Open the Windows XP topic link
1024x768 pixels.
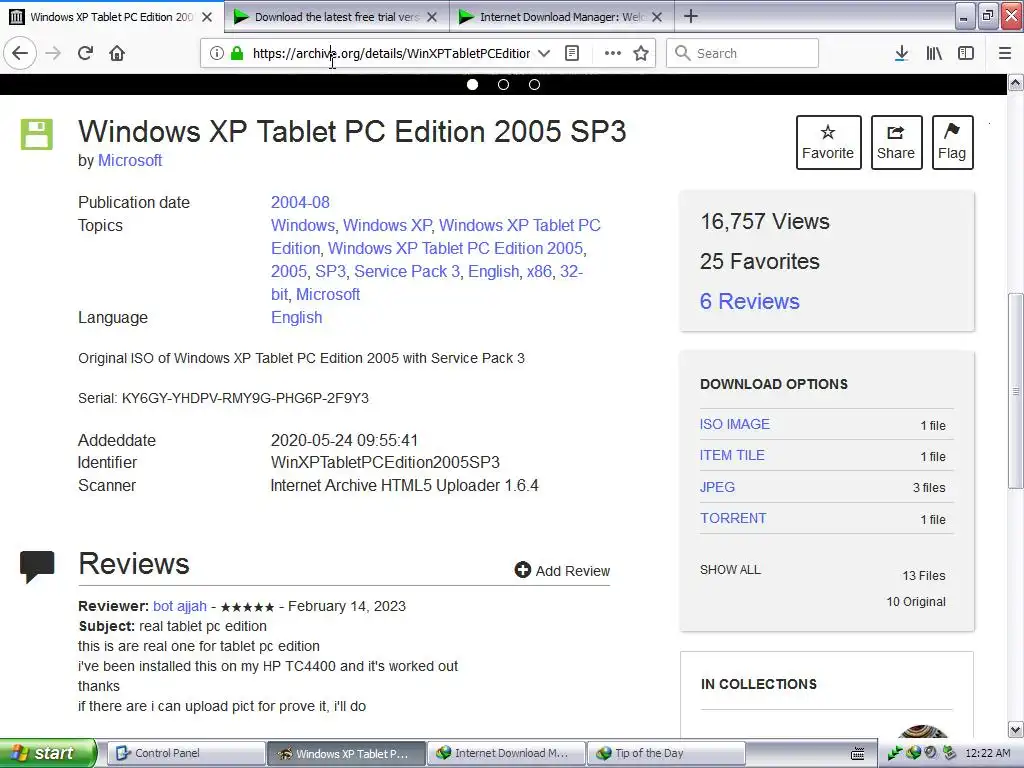coord(387,225)
